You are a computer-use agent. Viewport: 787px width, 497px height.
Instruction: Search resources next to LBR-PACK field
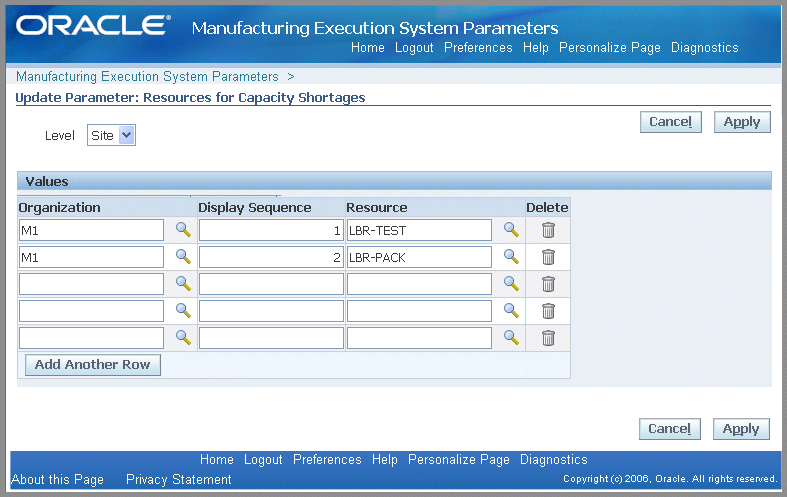point(511,257)
